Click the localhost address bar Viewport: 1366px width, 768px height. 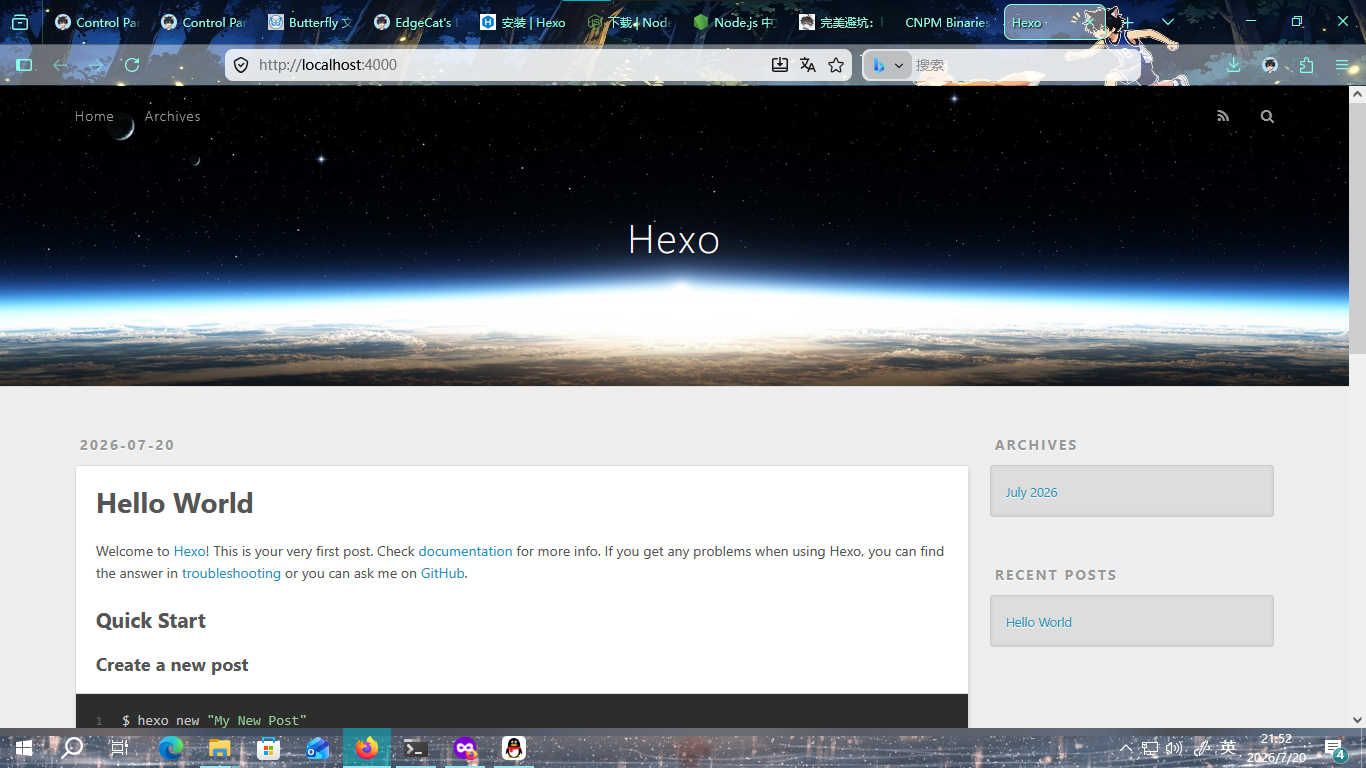coord(510,65)
